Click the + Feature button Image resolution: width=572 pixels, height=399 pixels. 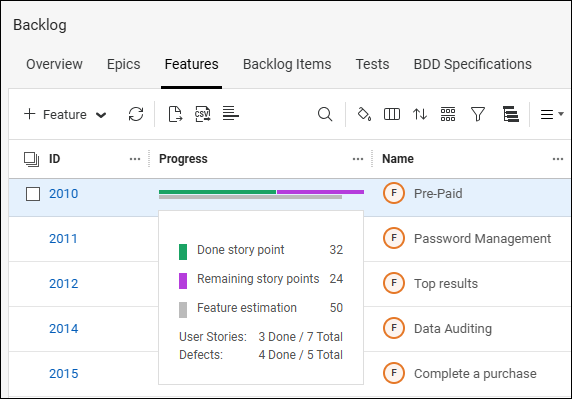pos(55,115)
